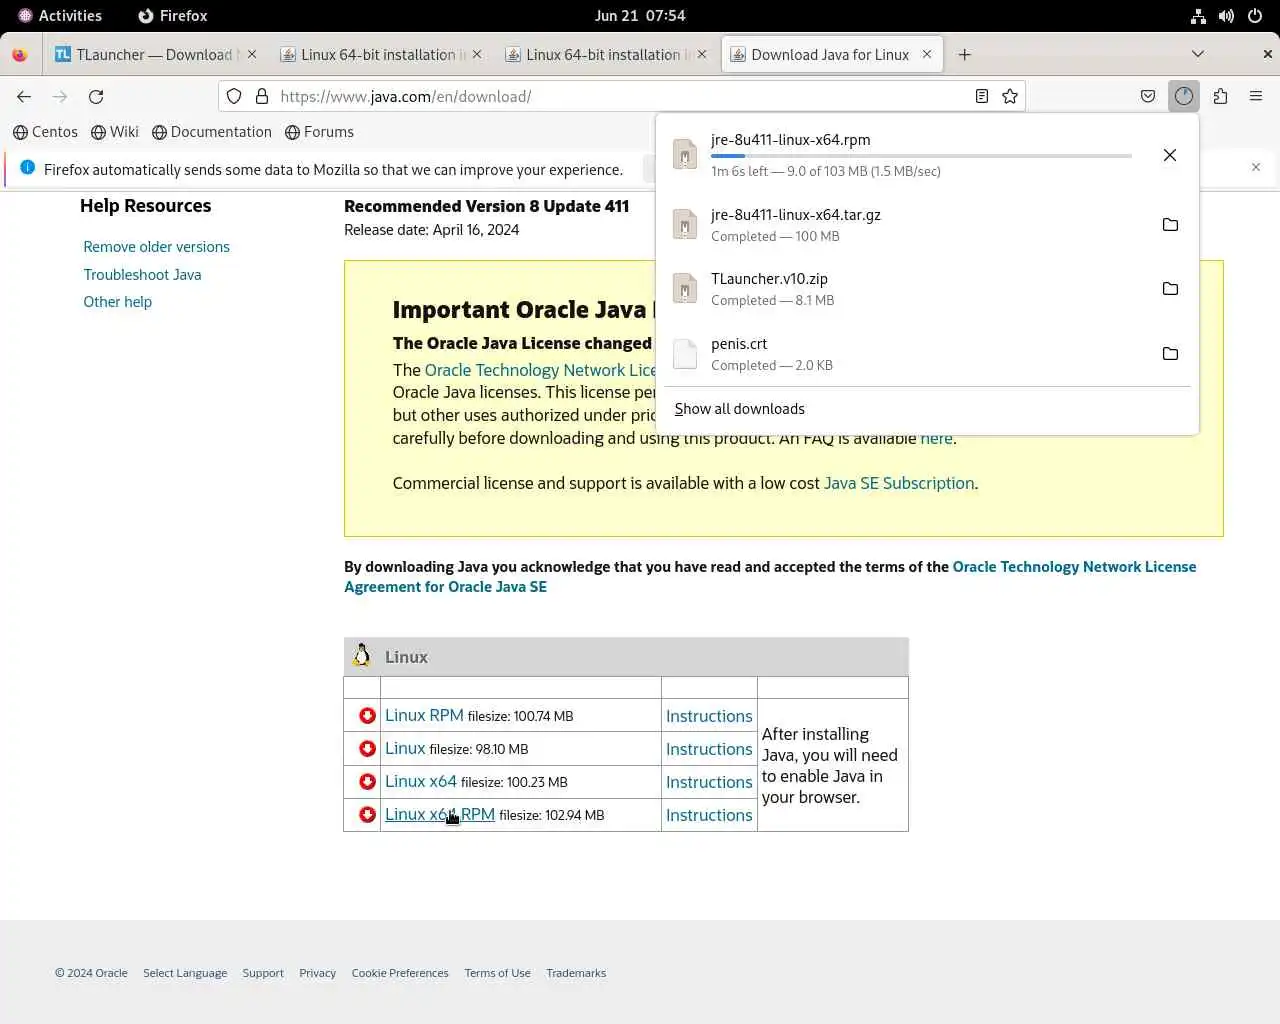The height and width of the screenshot is (1024, 1280).
Task: Open the FAQ 'here' link
Action: pos(936,438)
